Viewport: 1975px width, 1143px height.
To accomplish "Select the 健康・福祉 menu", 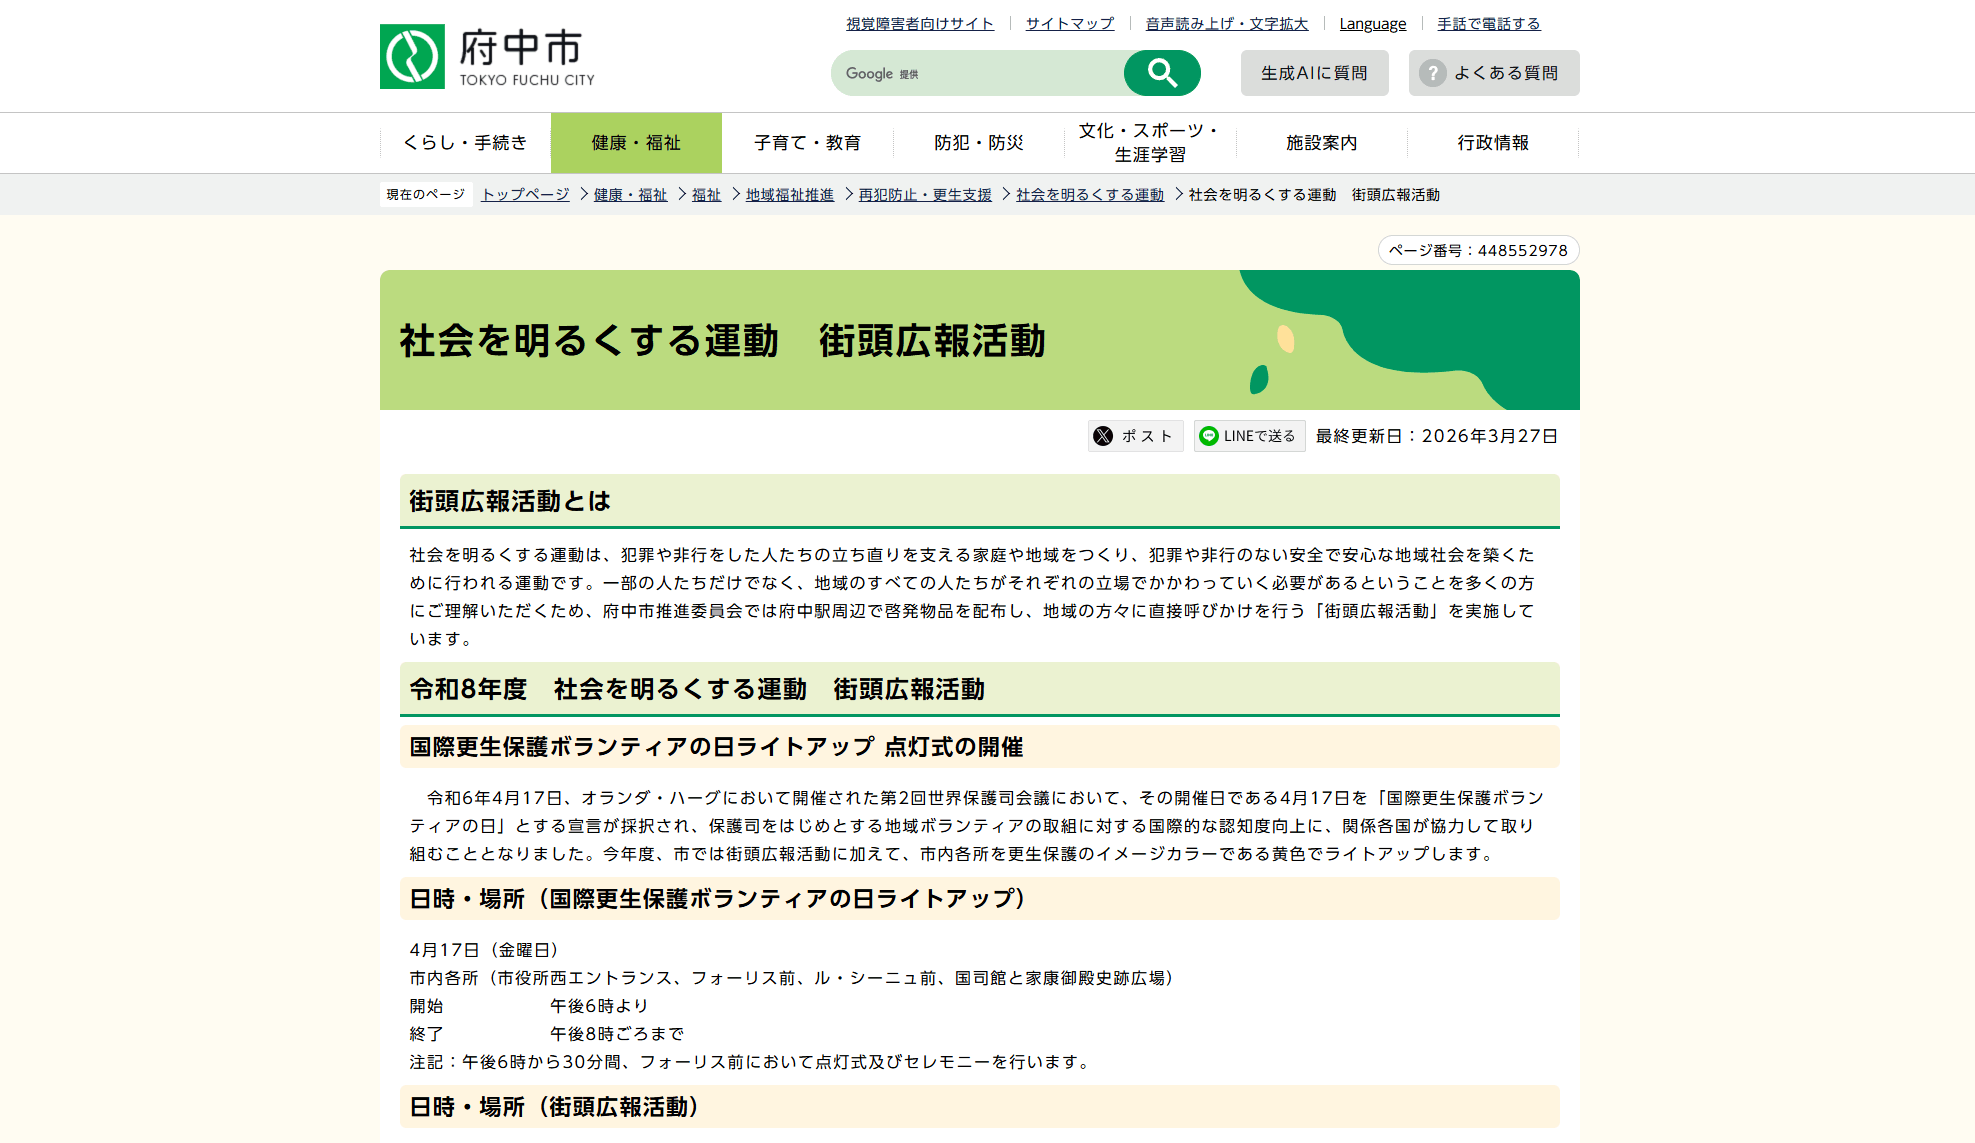I will click(636, 143).
